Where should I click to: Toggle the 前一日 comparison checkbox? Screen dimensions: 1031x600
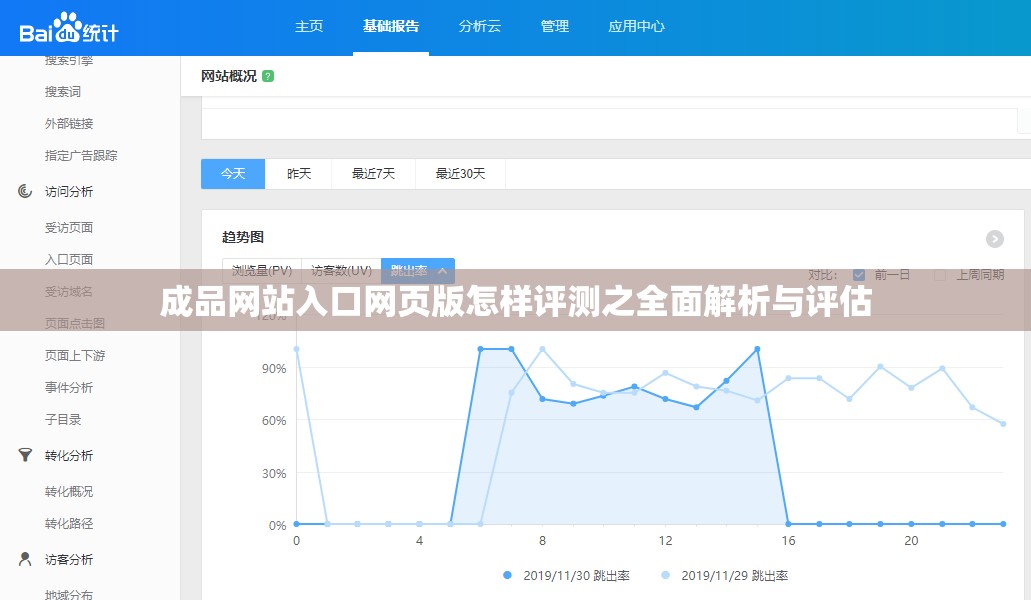[x=858, y=275]
